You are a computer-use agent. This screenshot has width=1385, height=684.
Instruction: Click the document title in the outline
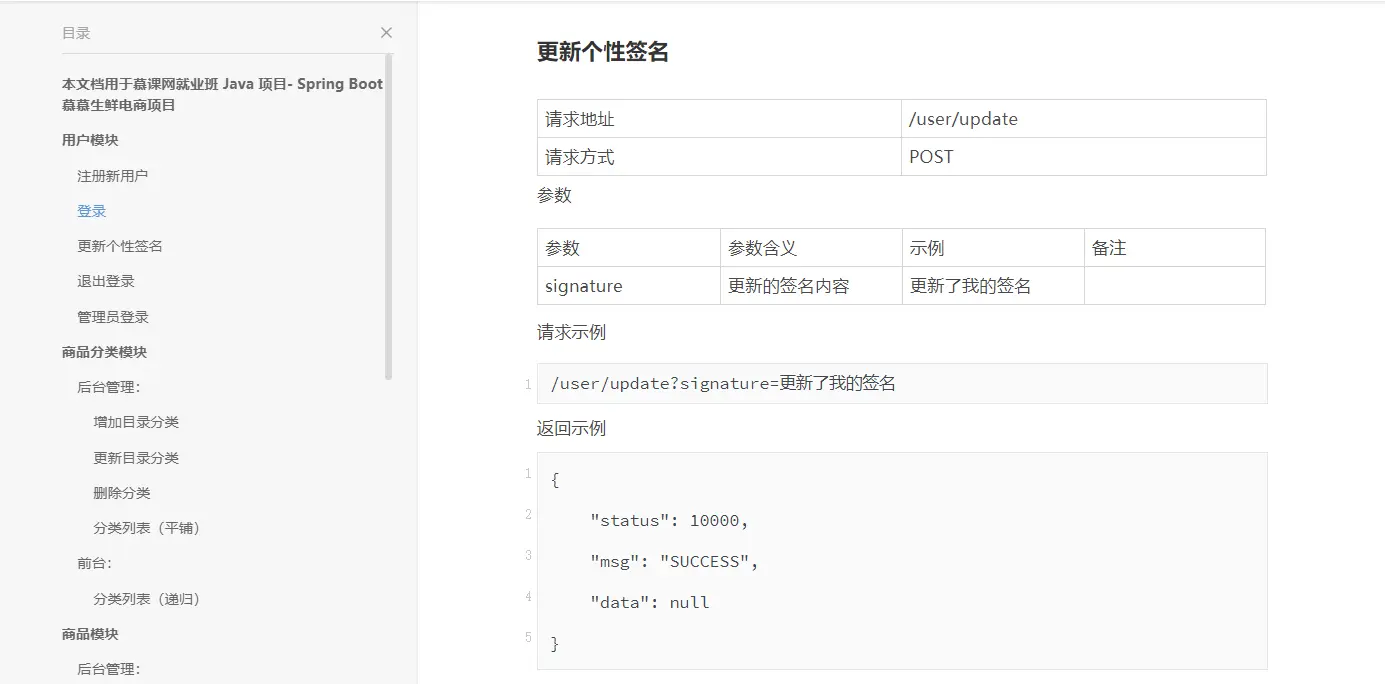tap(222, 94)
